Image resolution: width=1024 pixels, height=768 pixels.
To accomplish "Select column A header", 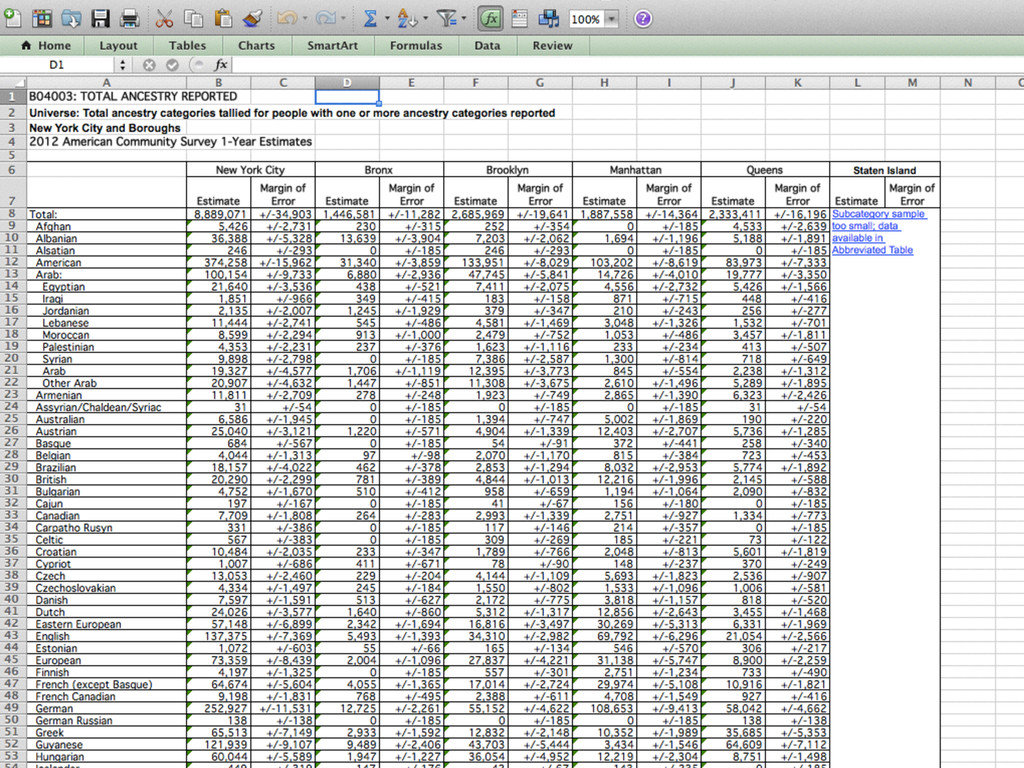I will pos(106,83).
